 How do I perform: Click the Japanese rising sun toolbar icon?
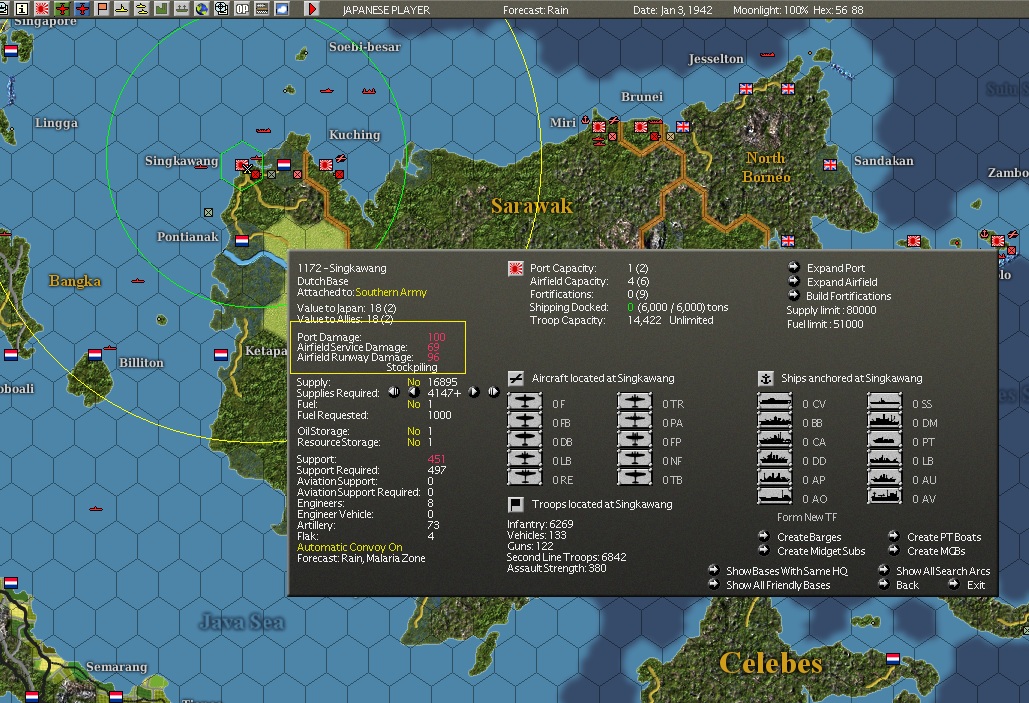(x=42, y=9)
